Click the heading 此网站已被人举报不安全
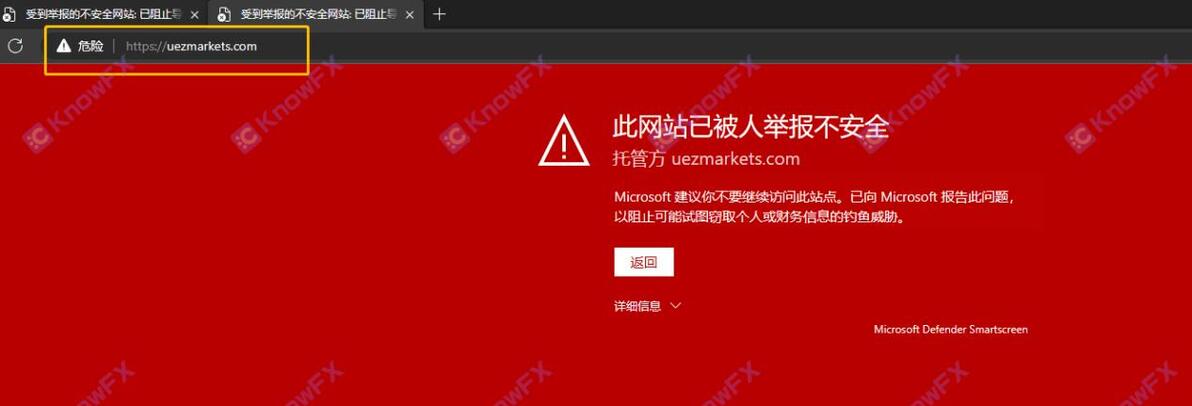 tap(750, 128)
